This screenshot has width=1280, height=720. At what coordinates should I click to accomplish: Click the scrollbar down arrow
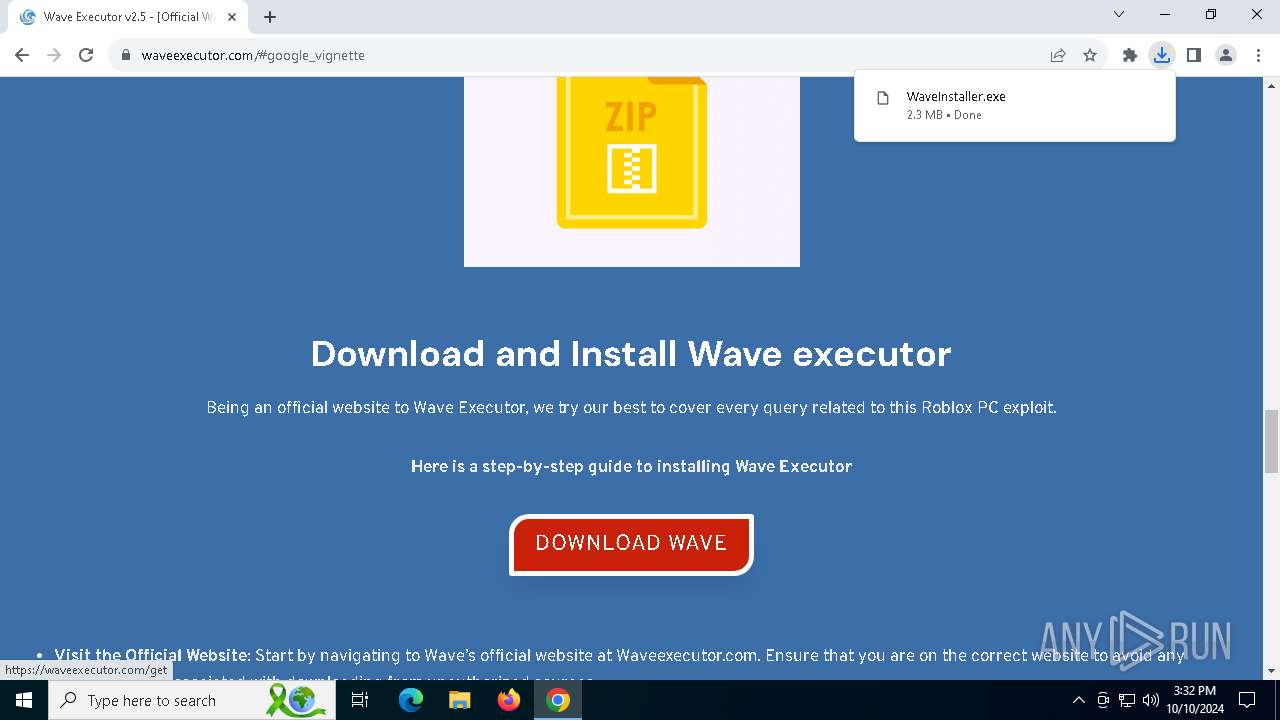(x=1271, y=671)
